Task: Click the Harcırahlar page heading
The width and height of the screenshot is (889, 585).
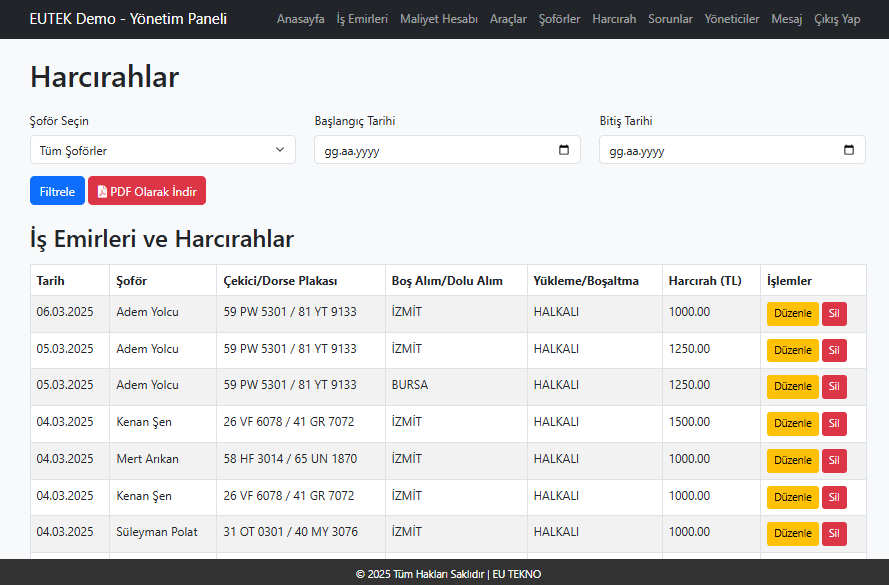Action: 104,77
